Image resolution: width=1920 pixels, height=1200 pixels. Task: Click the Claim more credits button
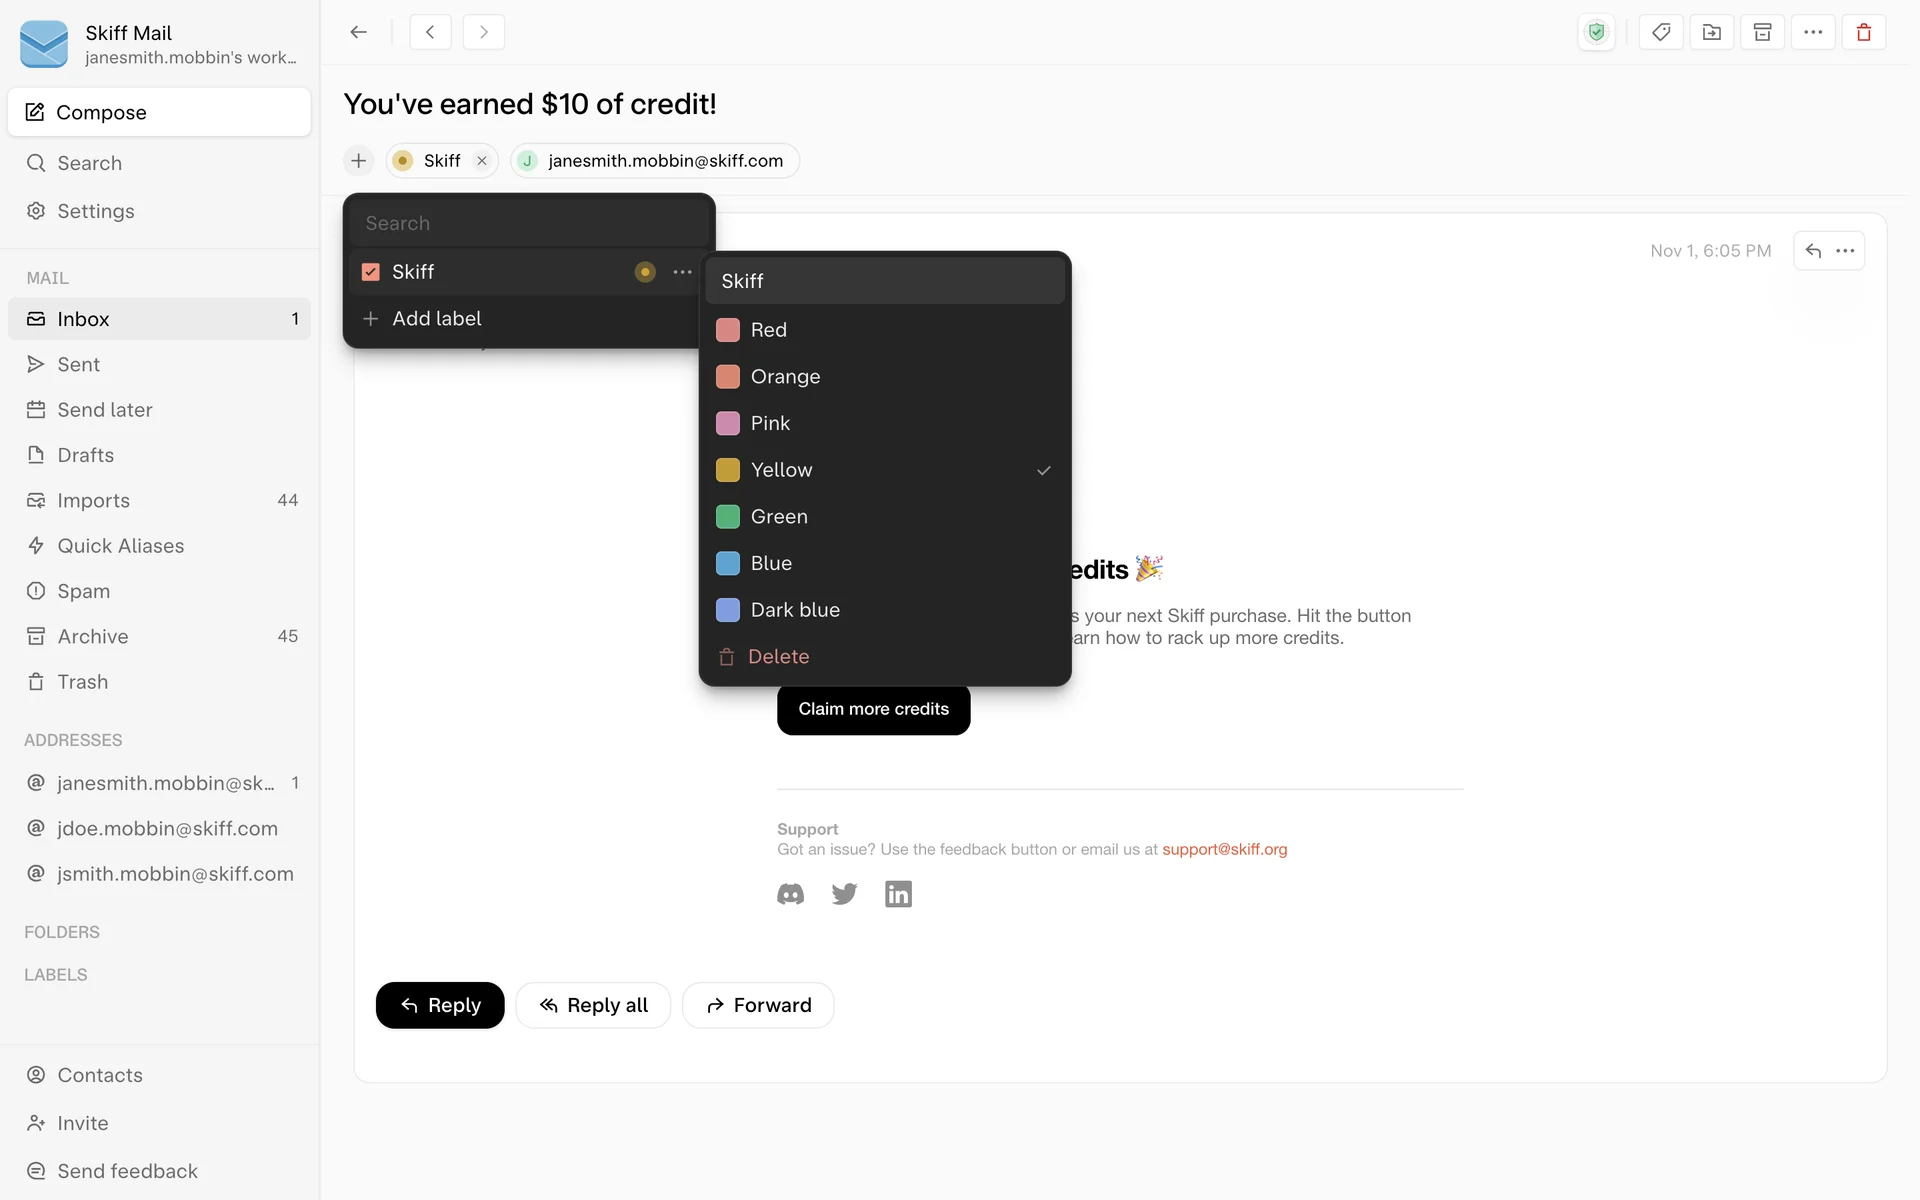pos(873,709)
